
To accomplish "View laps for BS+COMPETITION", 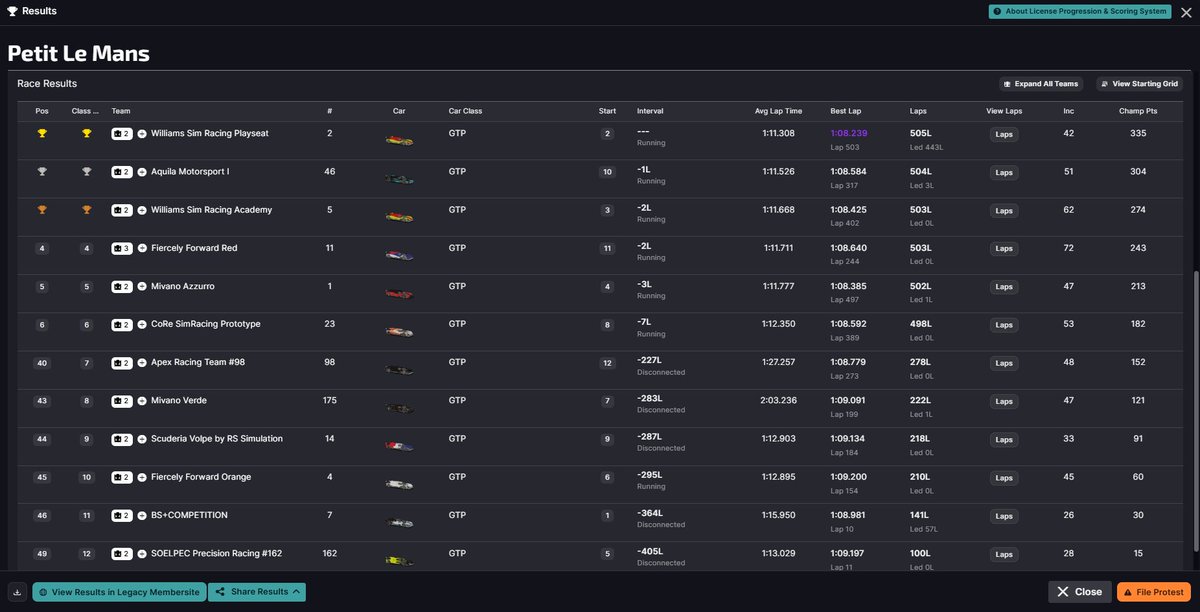I will coord(1004,516).
